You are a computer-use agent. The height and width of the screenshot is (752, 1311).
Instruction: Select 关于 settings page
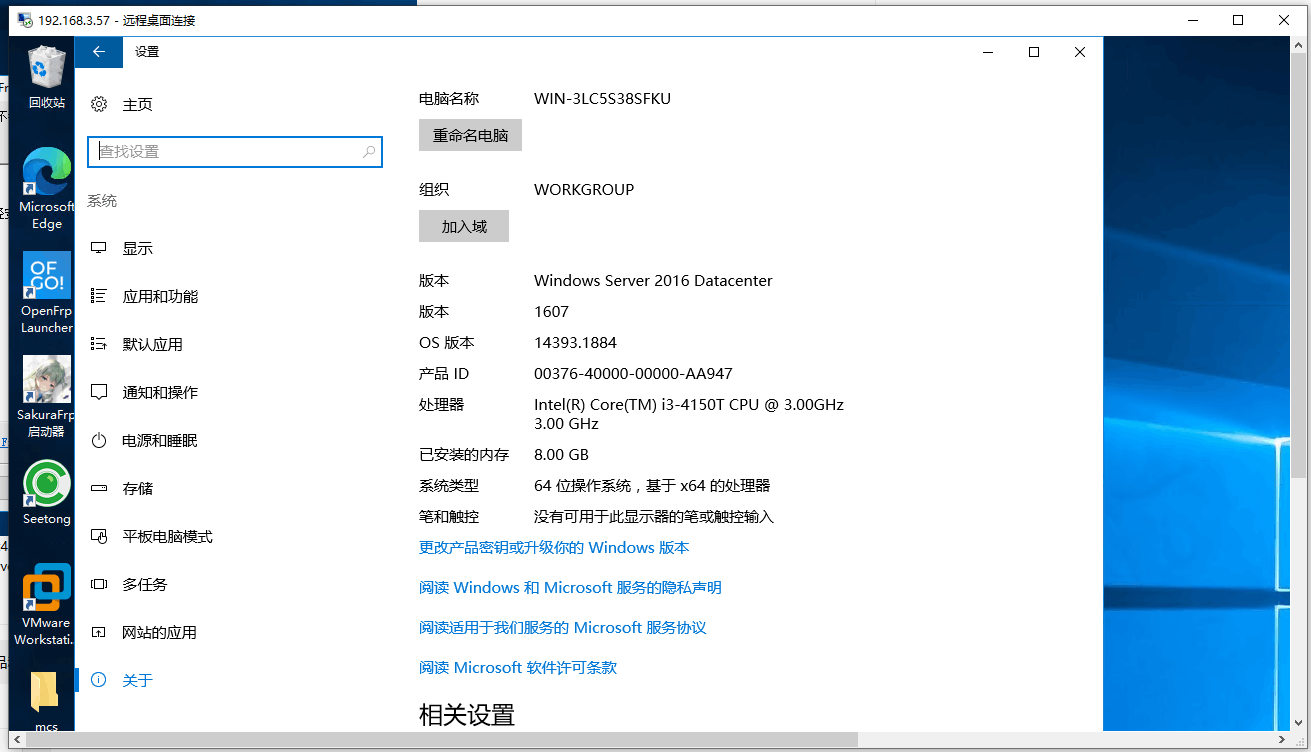pyautogui.click(x=137, y=680)
